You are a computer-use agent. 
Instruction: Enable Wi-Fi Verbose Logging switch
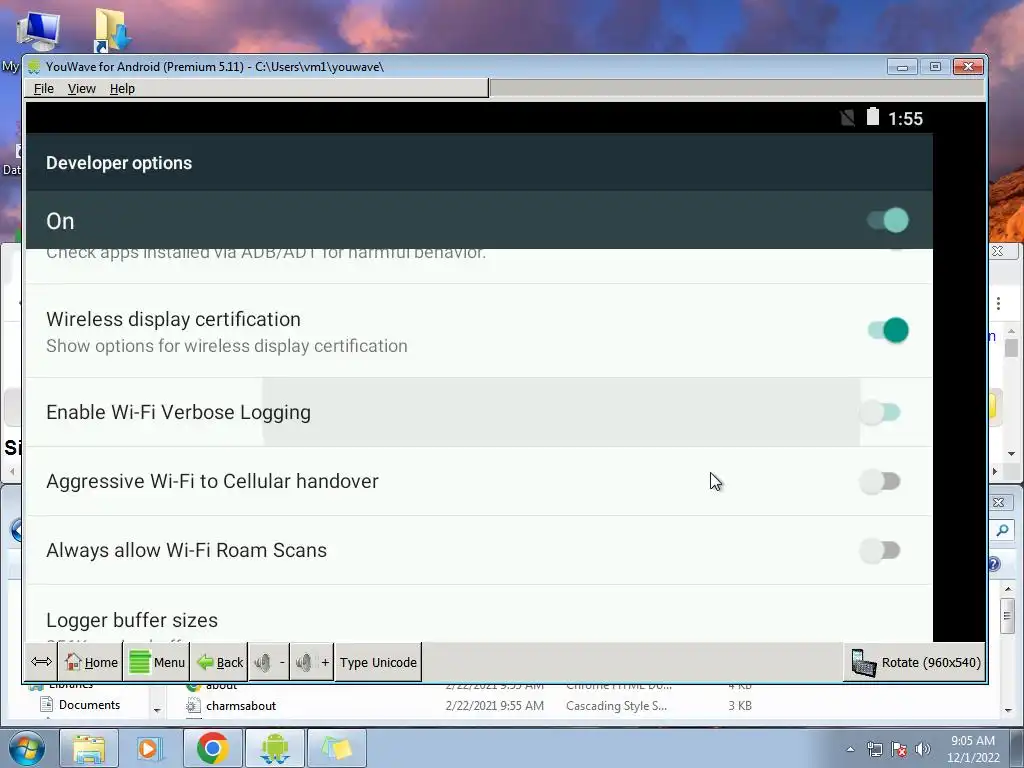880,412
